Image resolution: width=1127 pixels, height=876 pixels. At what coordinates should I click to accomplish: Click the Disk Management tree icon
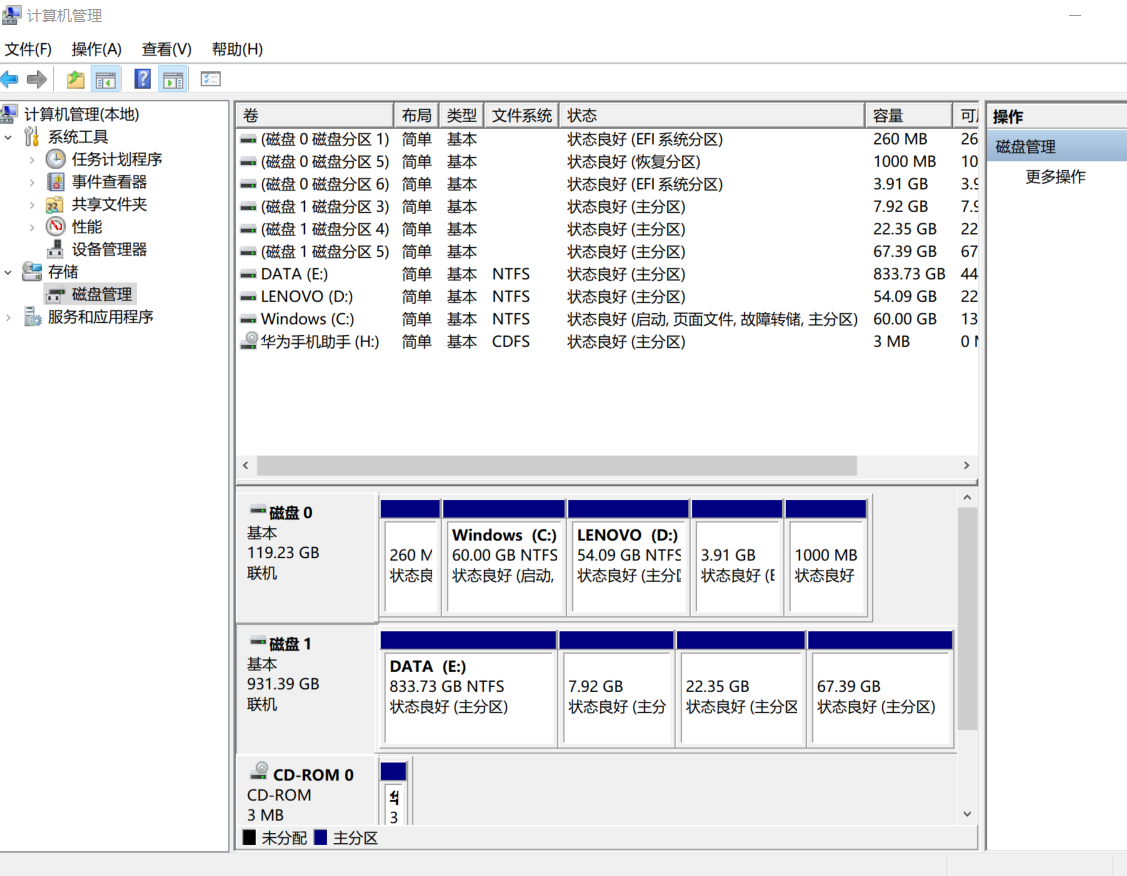[x=55, y=295]
